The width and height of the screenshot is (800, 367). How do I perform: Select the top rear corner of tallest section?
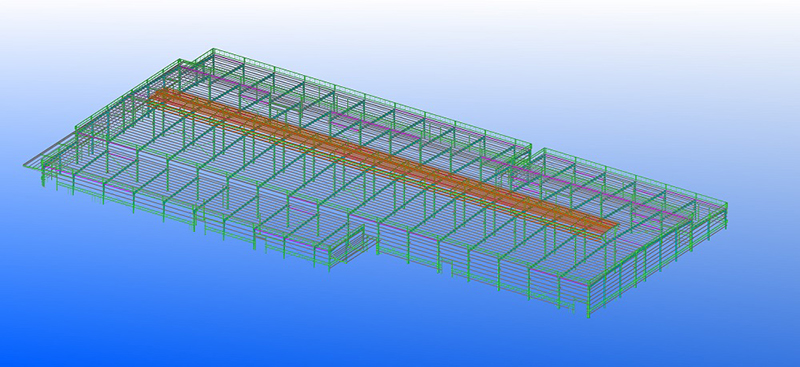pos(213,50)
